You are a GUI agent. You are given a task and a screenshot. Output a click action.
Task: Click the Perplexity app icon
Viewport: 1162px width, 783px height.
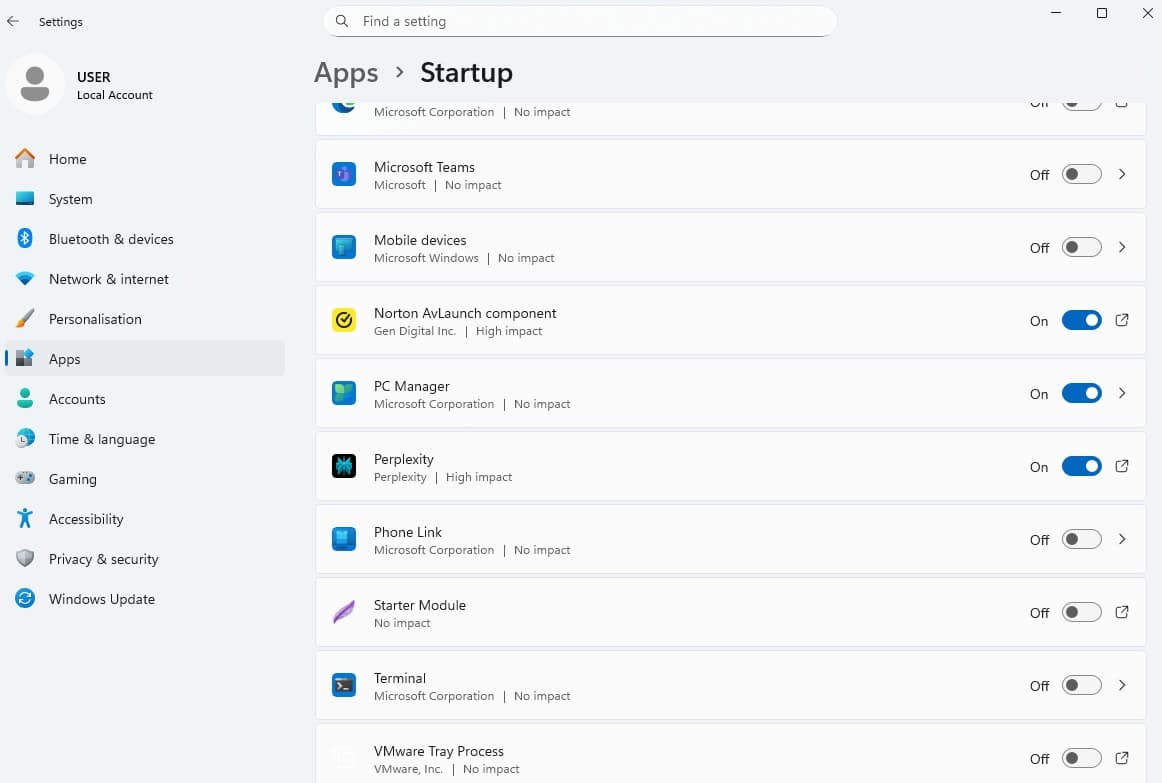pyautogui.click(x=344, y=466)
